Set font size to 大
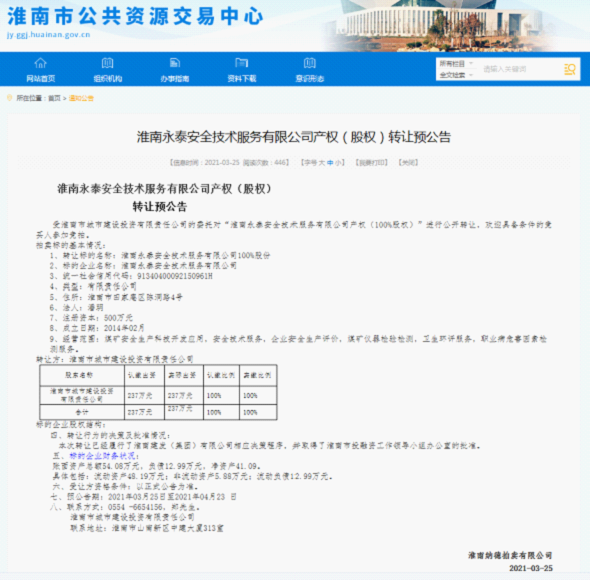The image size is (590, 580). click(x=322, y=163)
